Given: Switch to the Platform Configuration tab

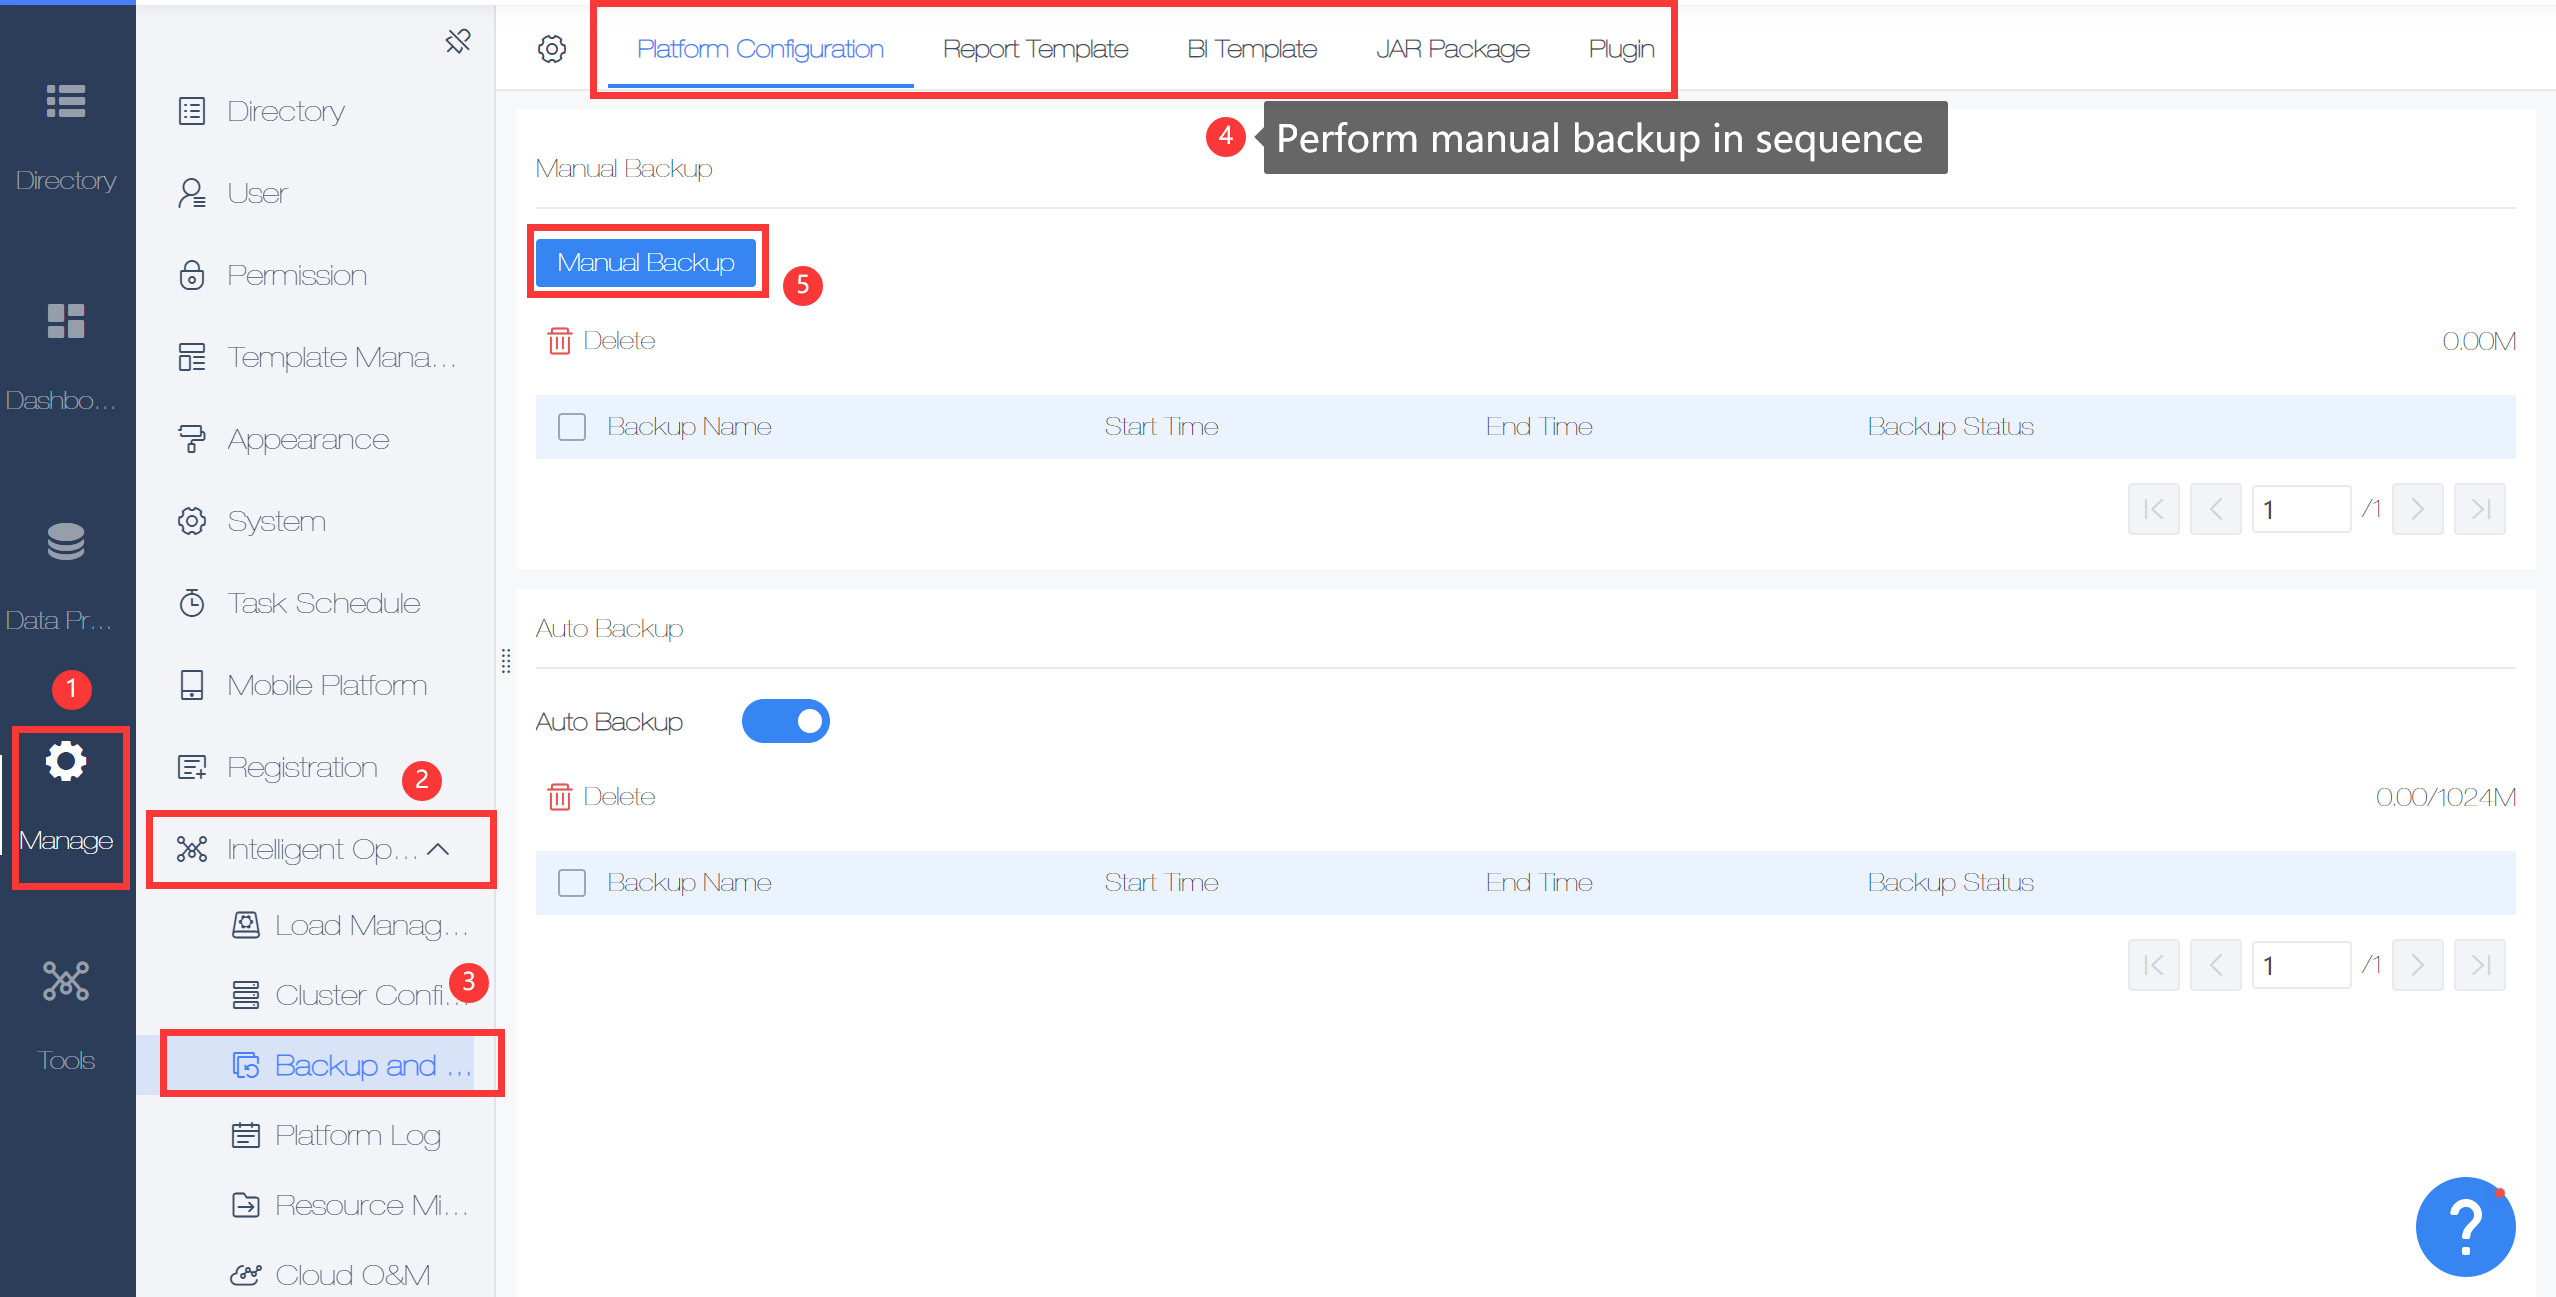Looking at the screenshot, I should coord(760,49).
